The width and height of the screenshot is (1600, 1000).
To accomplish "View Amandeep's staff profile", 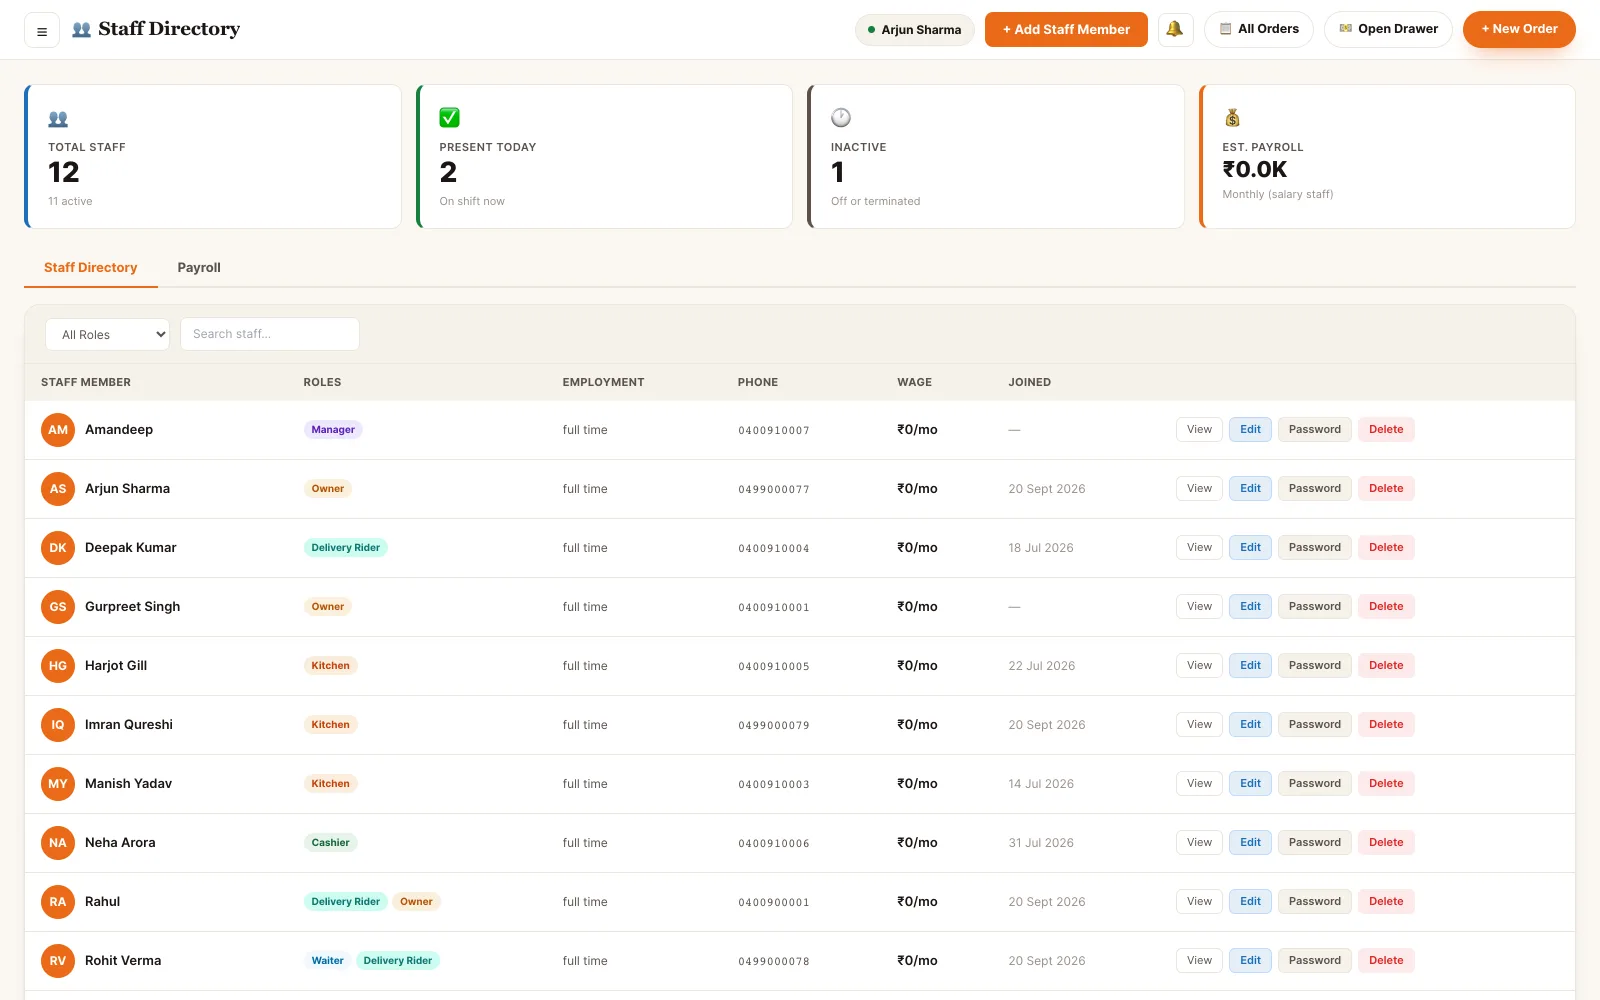I will pos(1199,430).
